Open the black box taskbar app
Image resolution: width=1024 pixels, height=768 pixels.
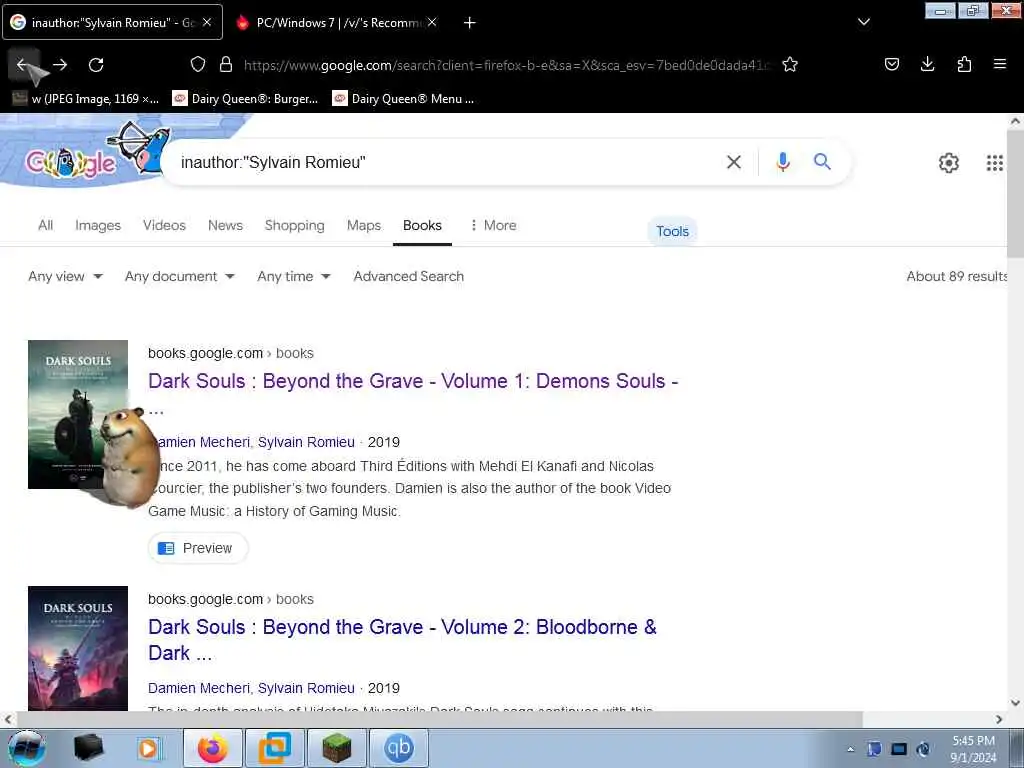[x=88, y=747]
